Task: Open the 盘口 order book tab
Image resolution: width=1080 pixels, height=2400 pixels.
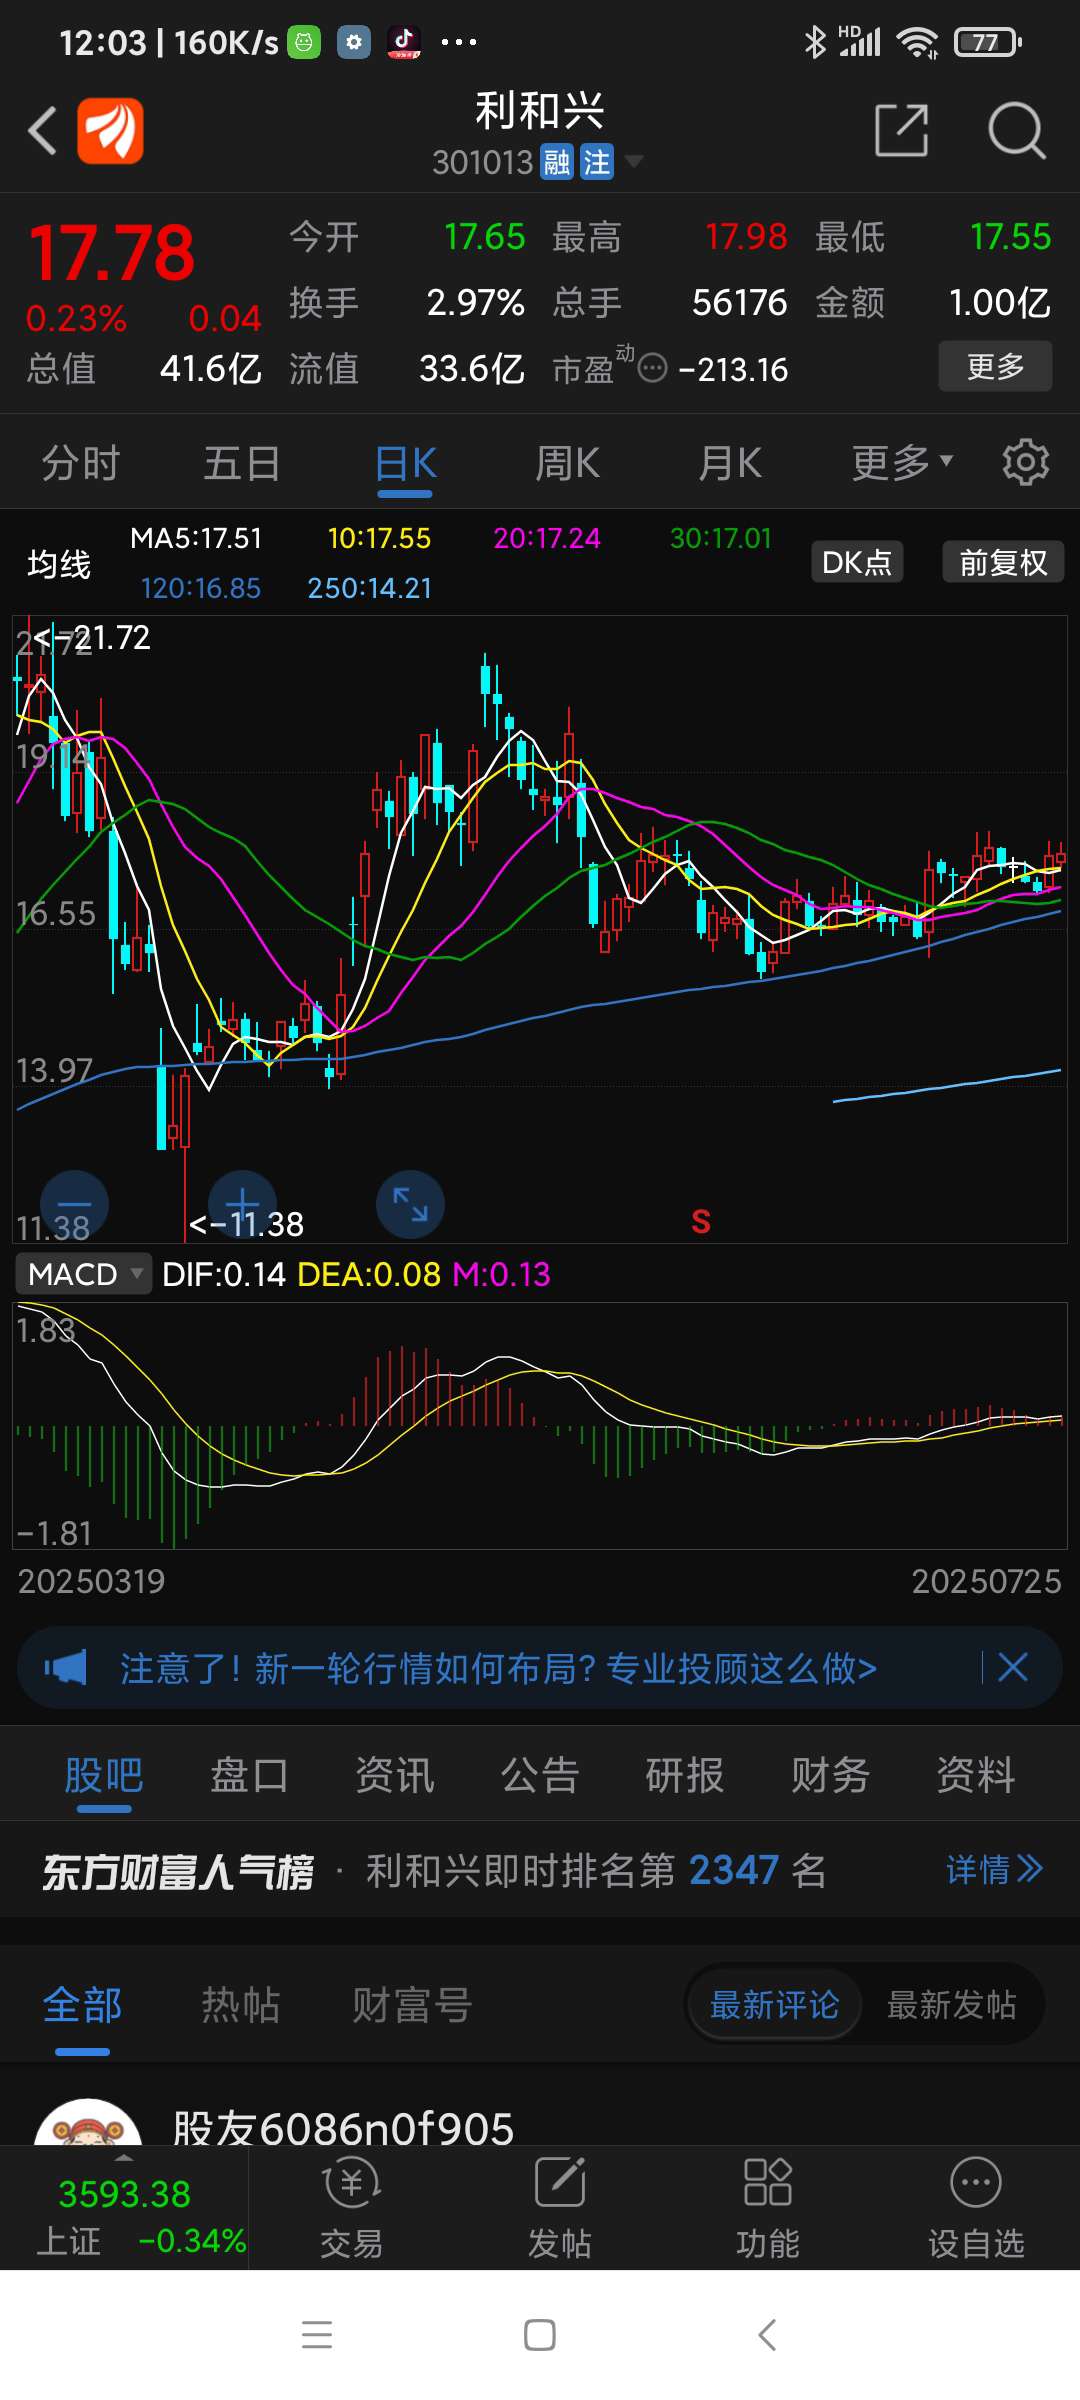Action: point(249,1775)
